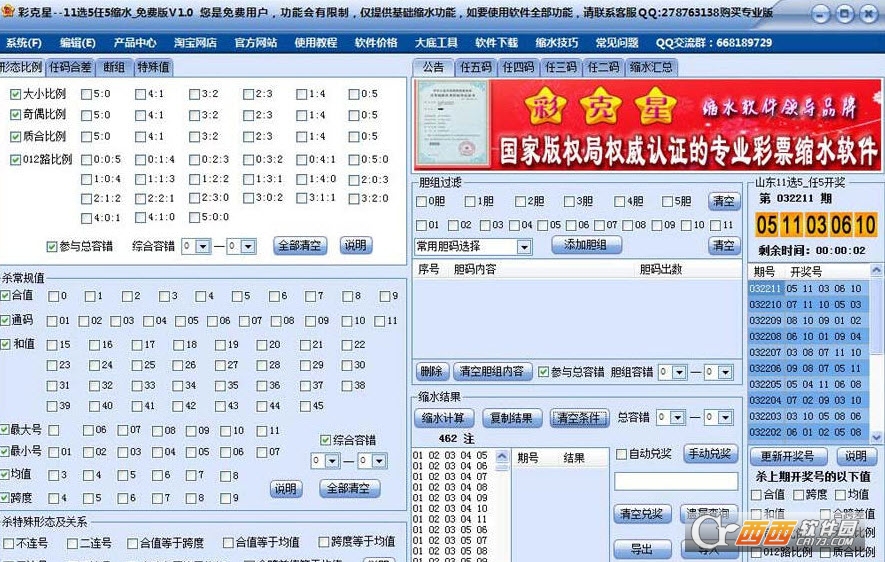The width and height of the screenshot is (885, 562).
Task: Click the 导出 button
Action: coord(642,548)
